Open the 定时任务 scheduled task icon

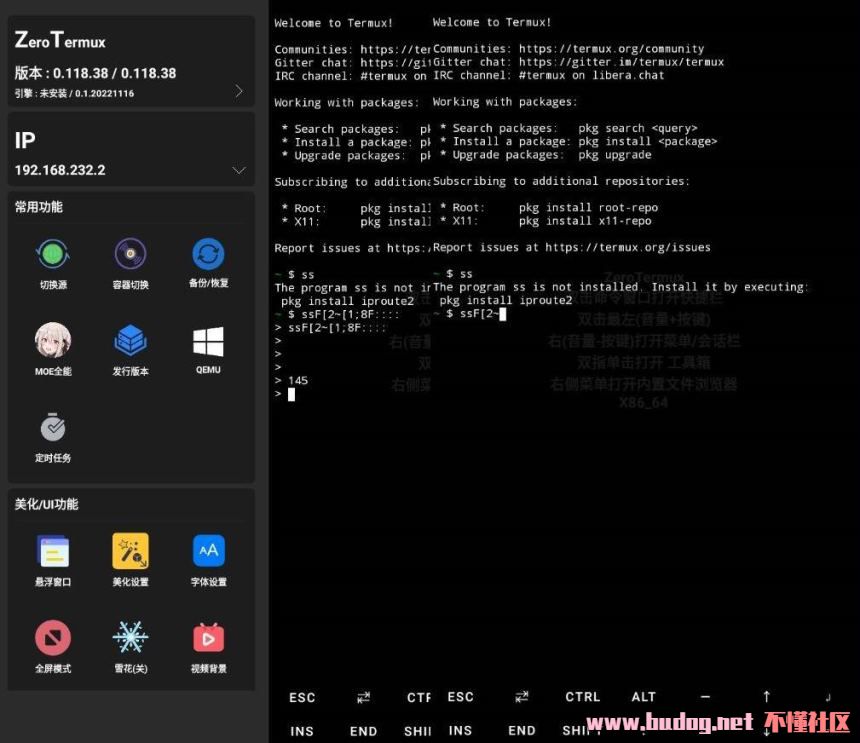pyautogui.click(x=53, y=428)
